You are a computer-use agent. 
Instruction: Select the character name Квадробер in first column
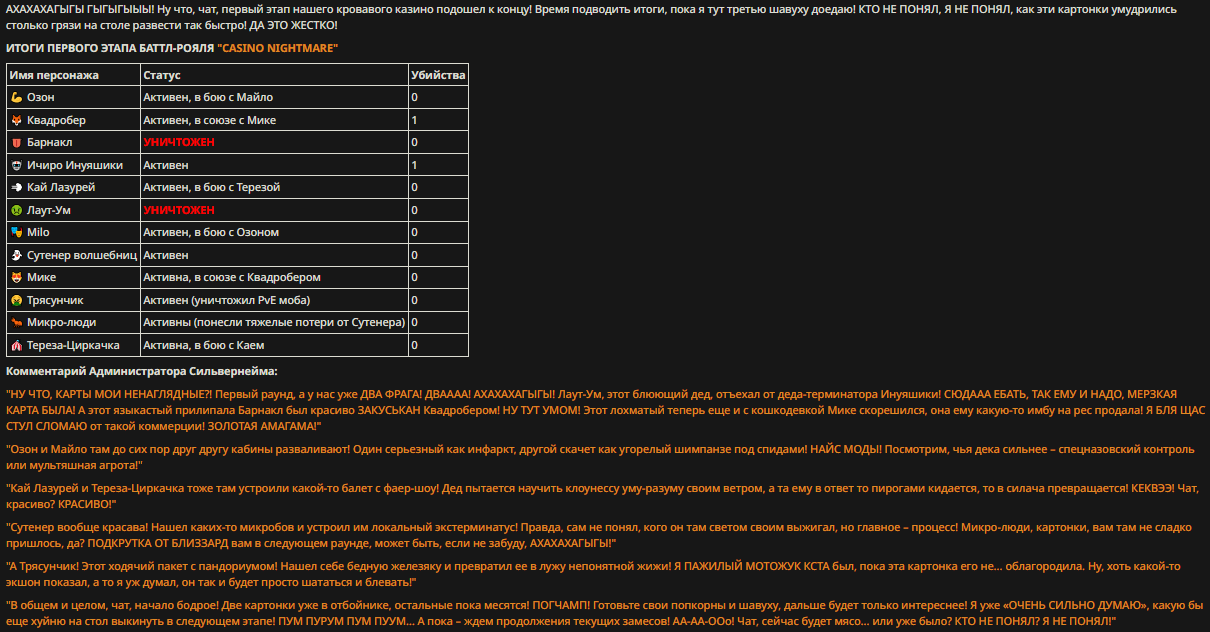[56, 120]
